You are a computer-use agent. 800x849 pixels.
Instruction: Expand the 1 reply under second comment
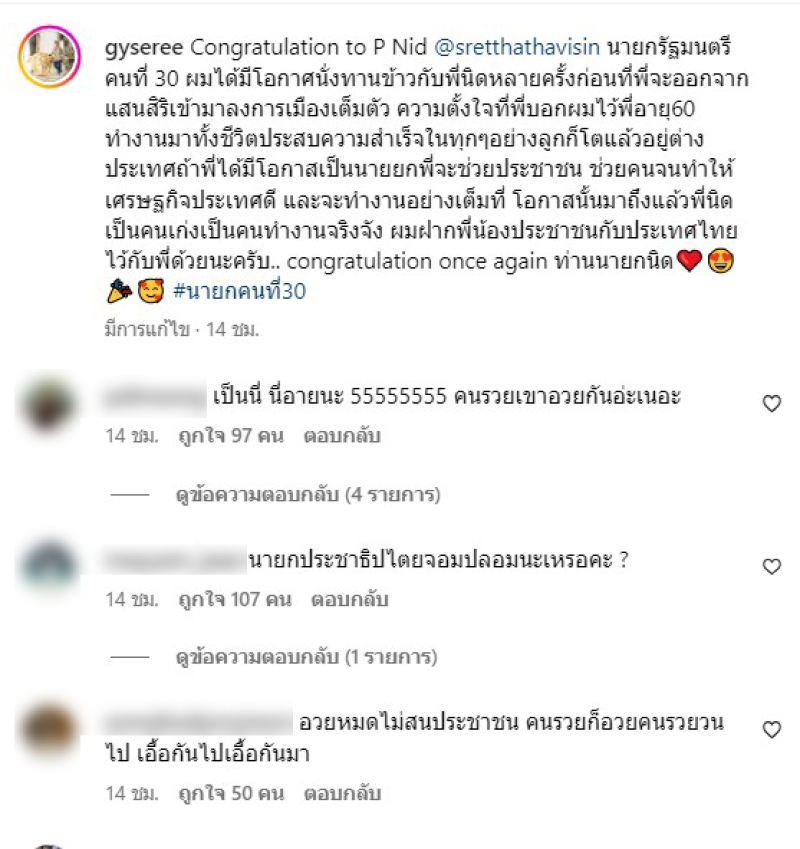(306, 657)
